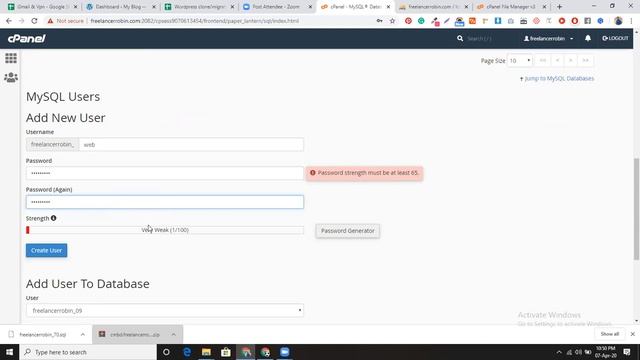Reload the page

(x=34, y=21)
